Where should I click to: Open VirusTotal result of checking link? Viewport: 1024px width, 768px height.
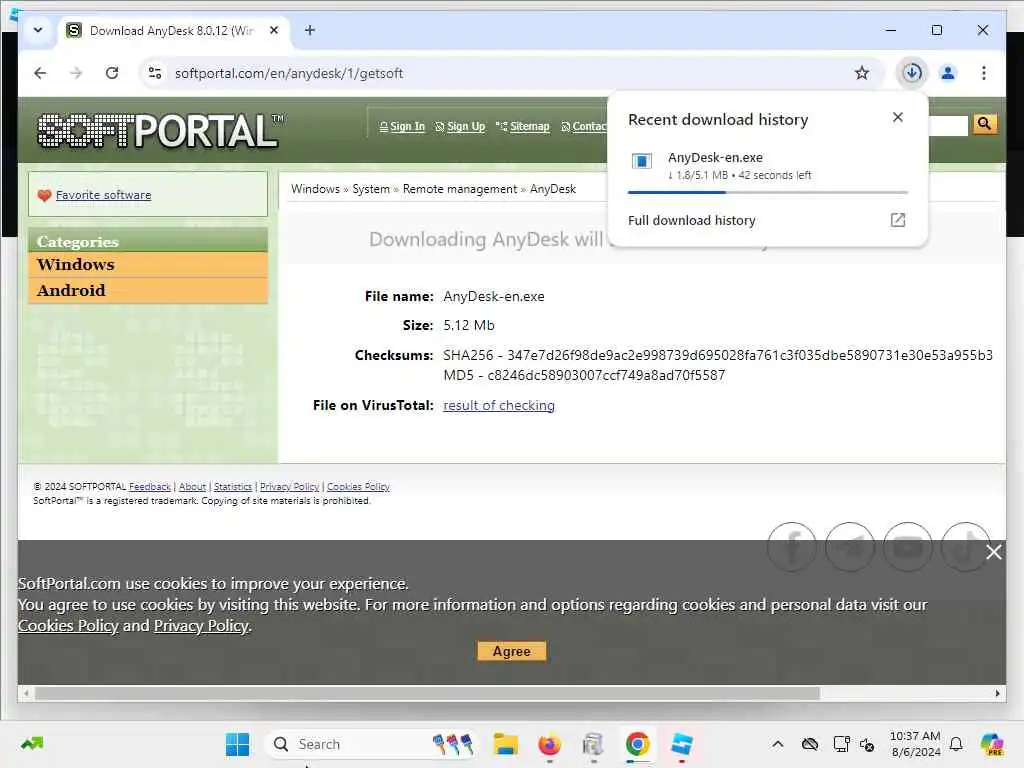[x=499, y=406]
